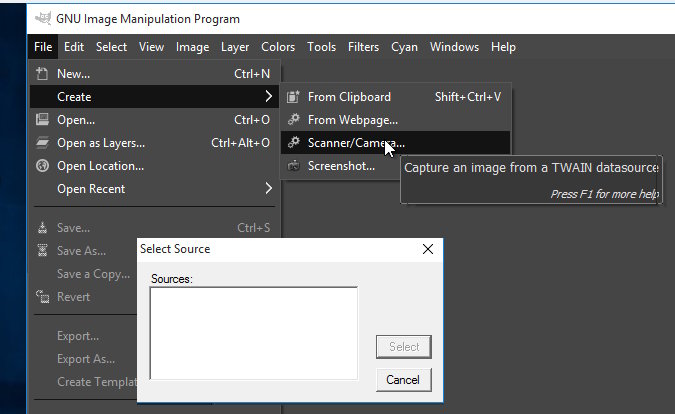Click the empty Sources list box
This screenshot has height=414, width=675.
[x=254, y=333]
